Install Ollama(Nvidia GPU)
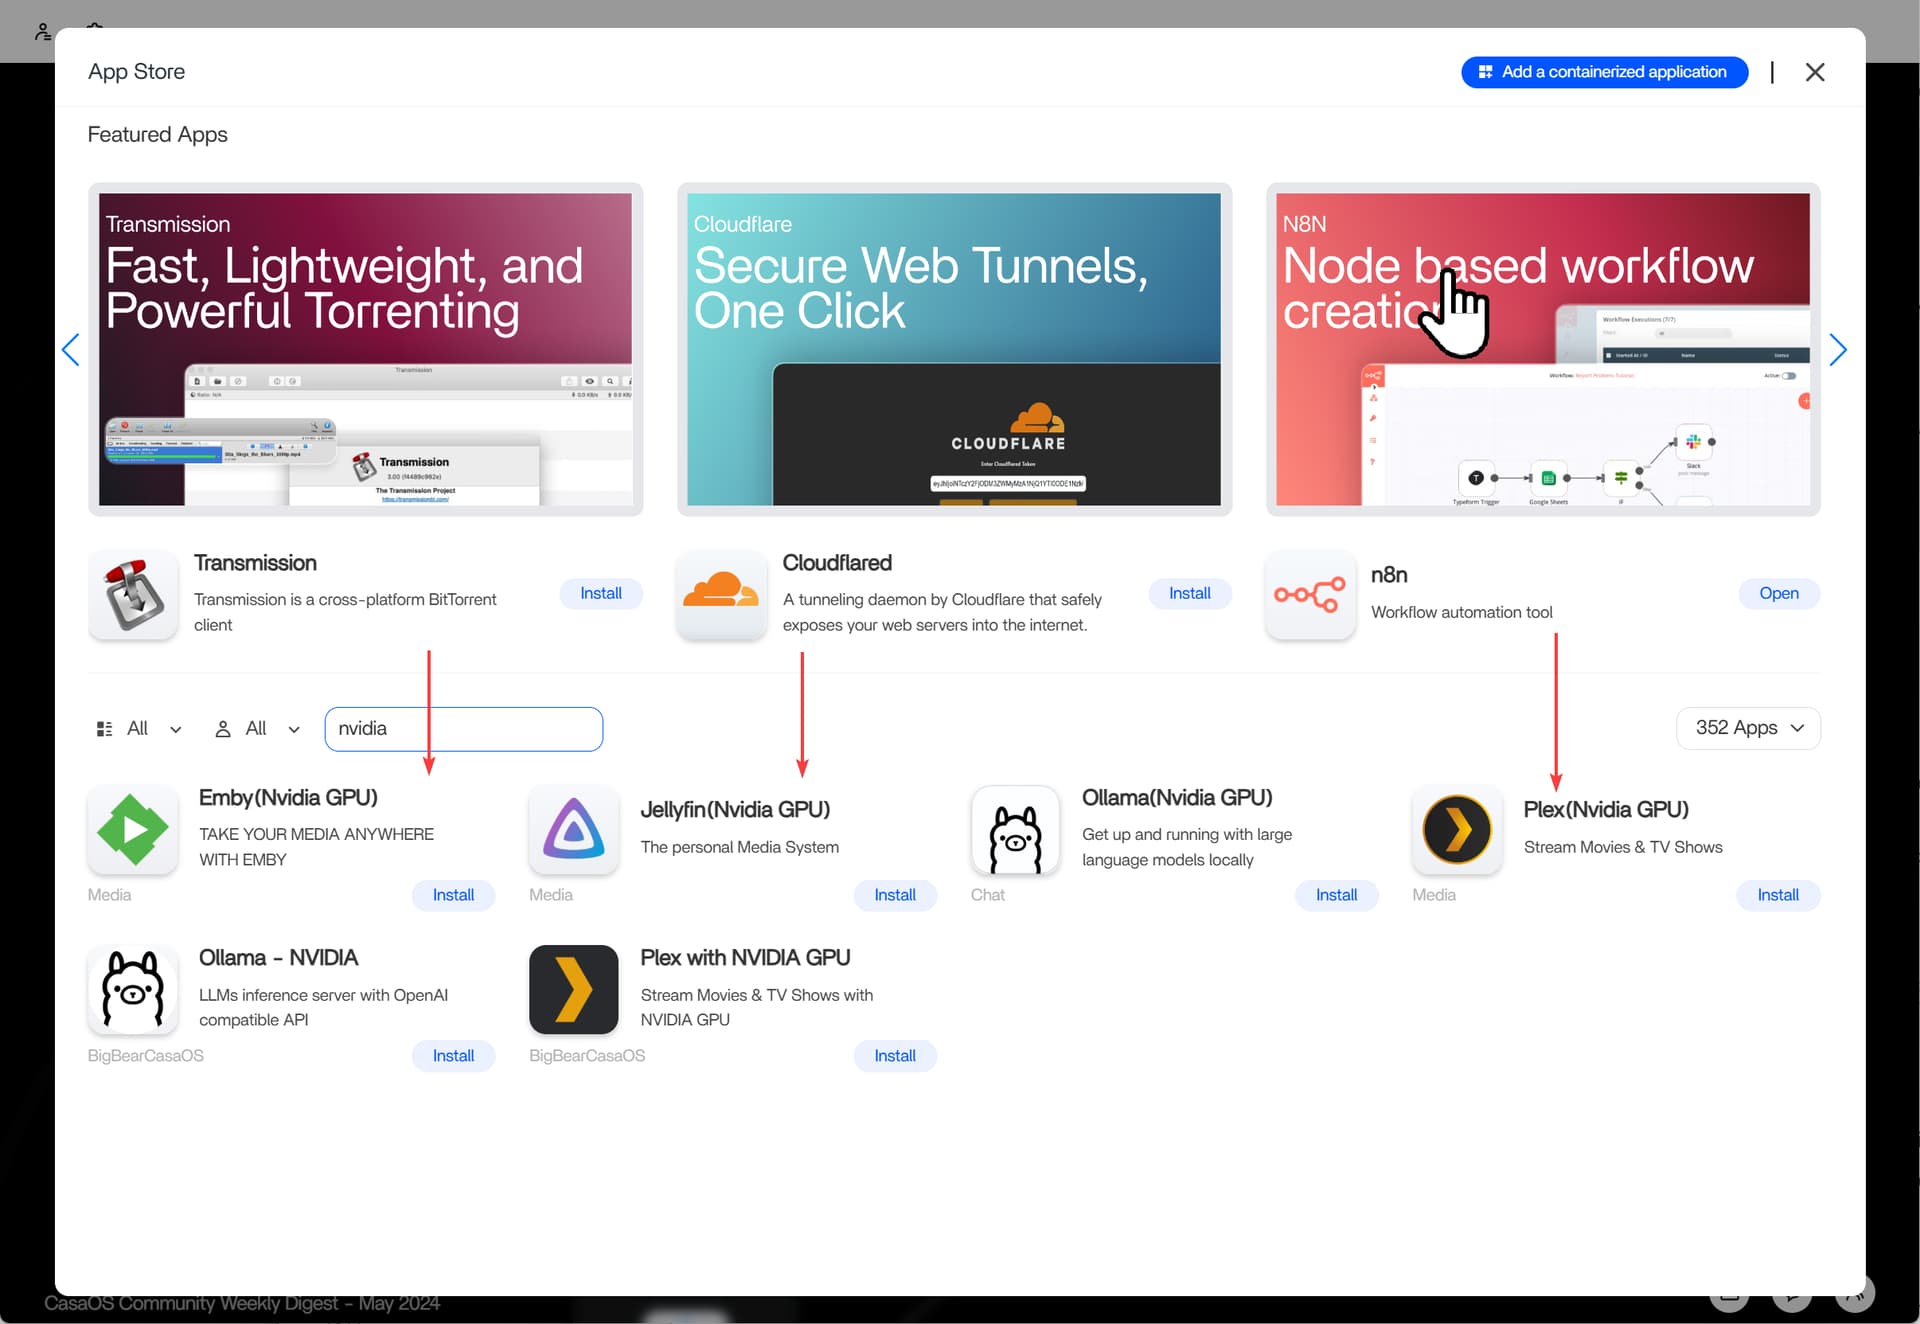Viewport: 1920px width, 1324px height. point(1336,896)
